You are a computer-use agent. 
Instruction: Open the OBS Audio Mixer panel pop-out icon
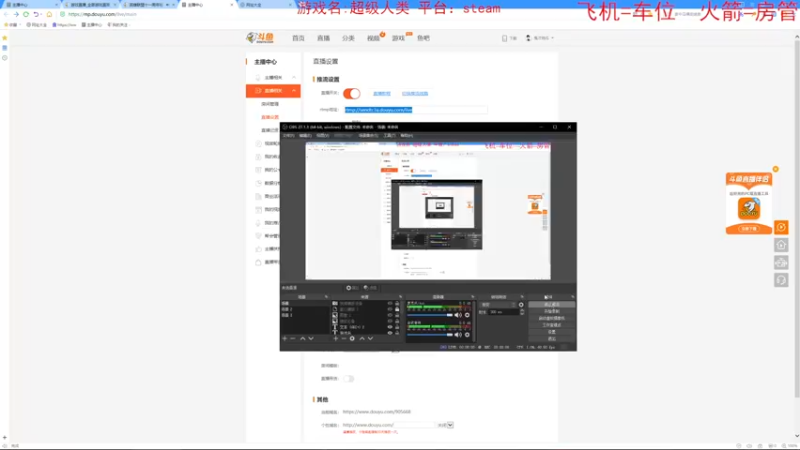(473, 297)
